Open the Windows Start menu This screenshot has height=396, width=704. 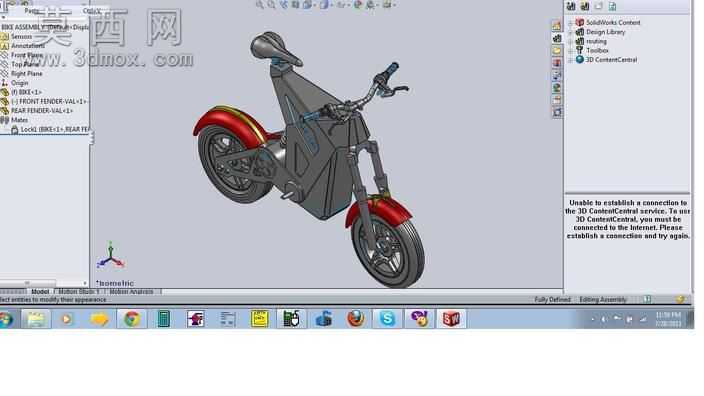point(5,319)
